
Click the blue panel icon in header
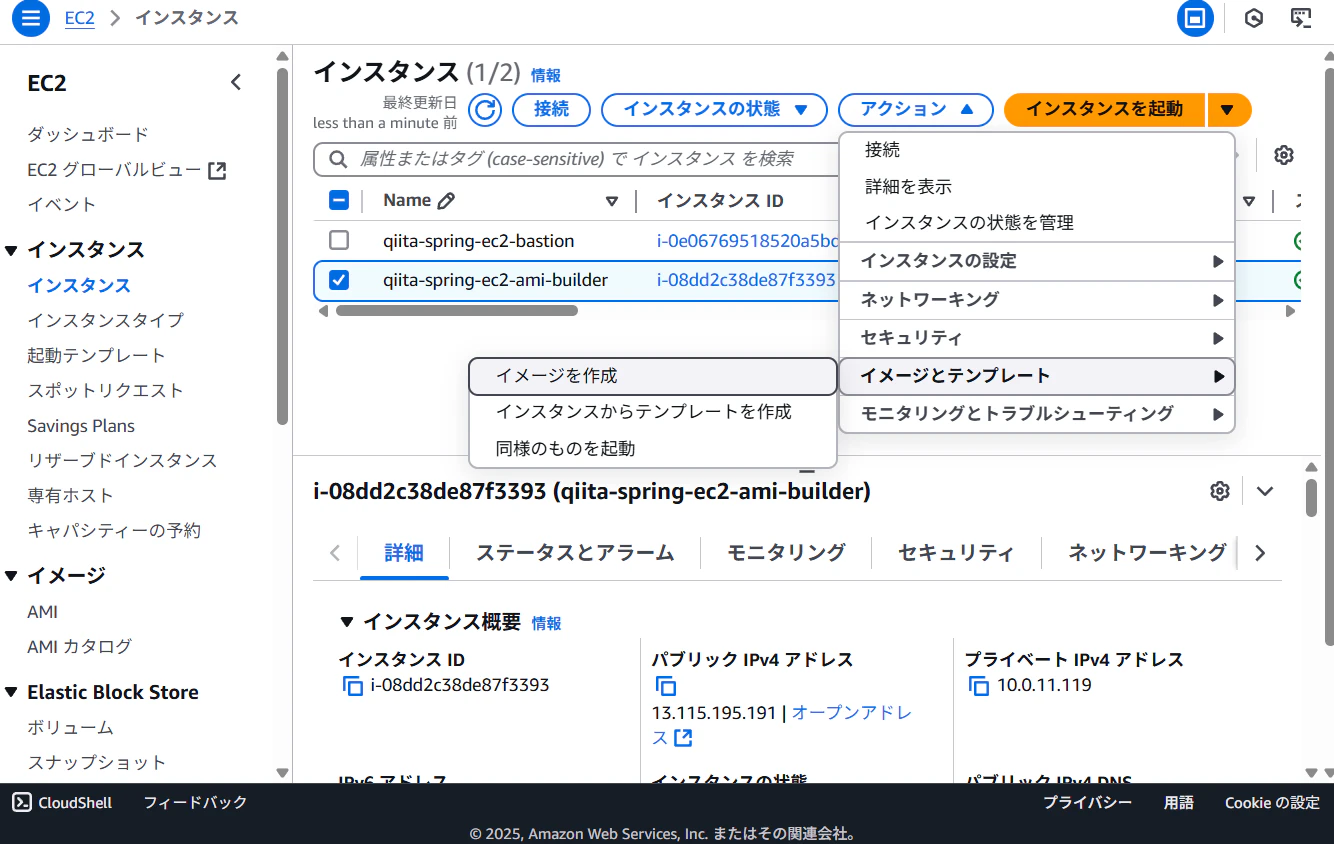(x=1195, y=18)
